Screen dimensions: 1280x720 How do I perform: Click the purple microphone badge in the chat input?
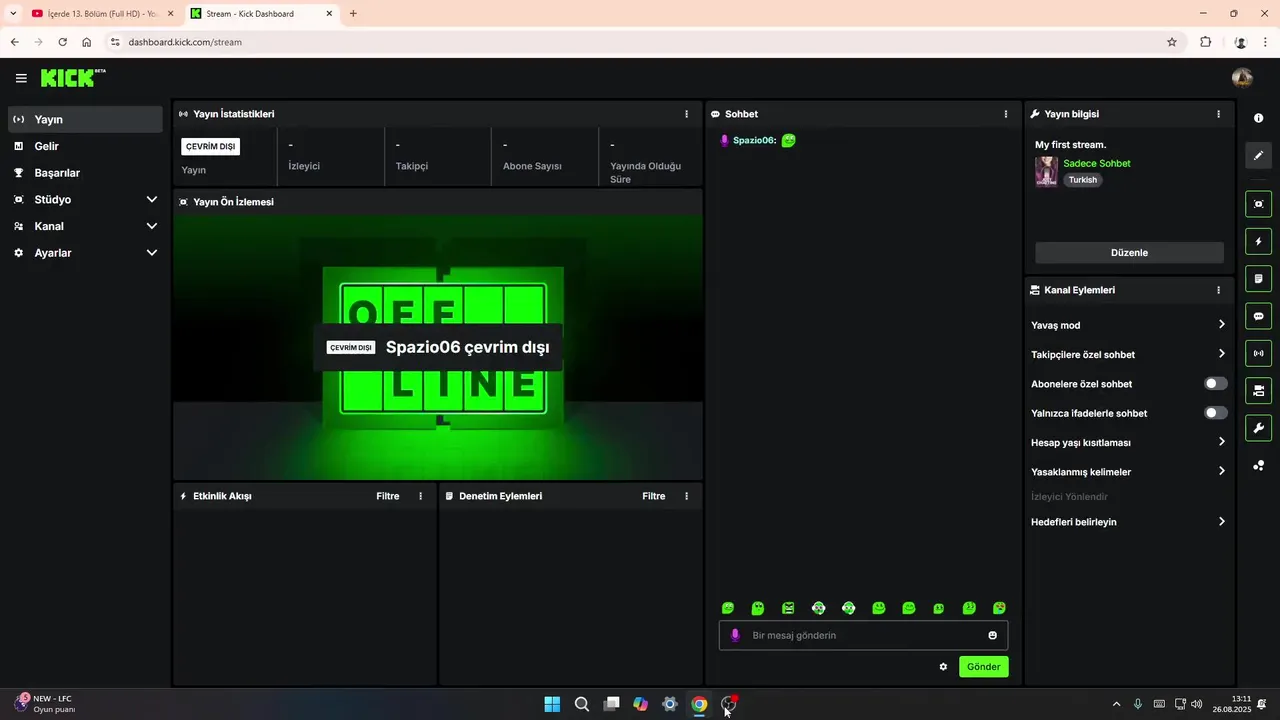pyautogui.click(x=736, y=635)
